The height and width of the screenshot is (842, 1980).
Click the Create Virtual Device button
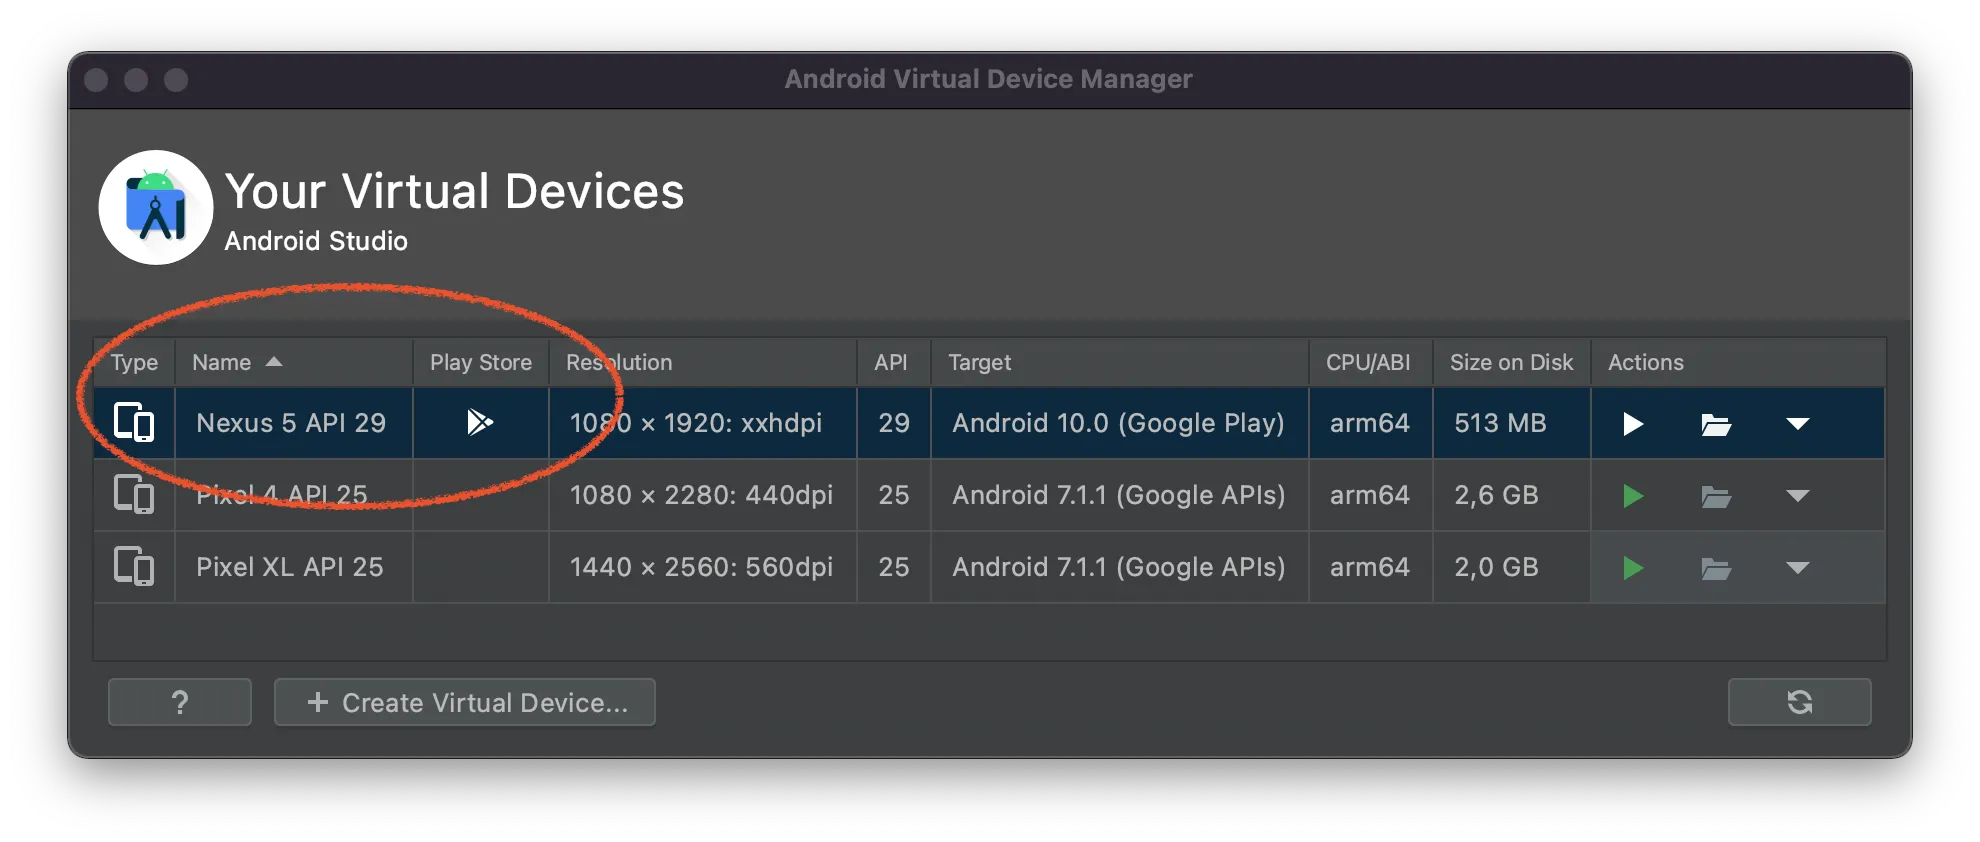click(465, 702)
